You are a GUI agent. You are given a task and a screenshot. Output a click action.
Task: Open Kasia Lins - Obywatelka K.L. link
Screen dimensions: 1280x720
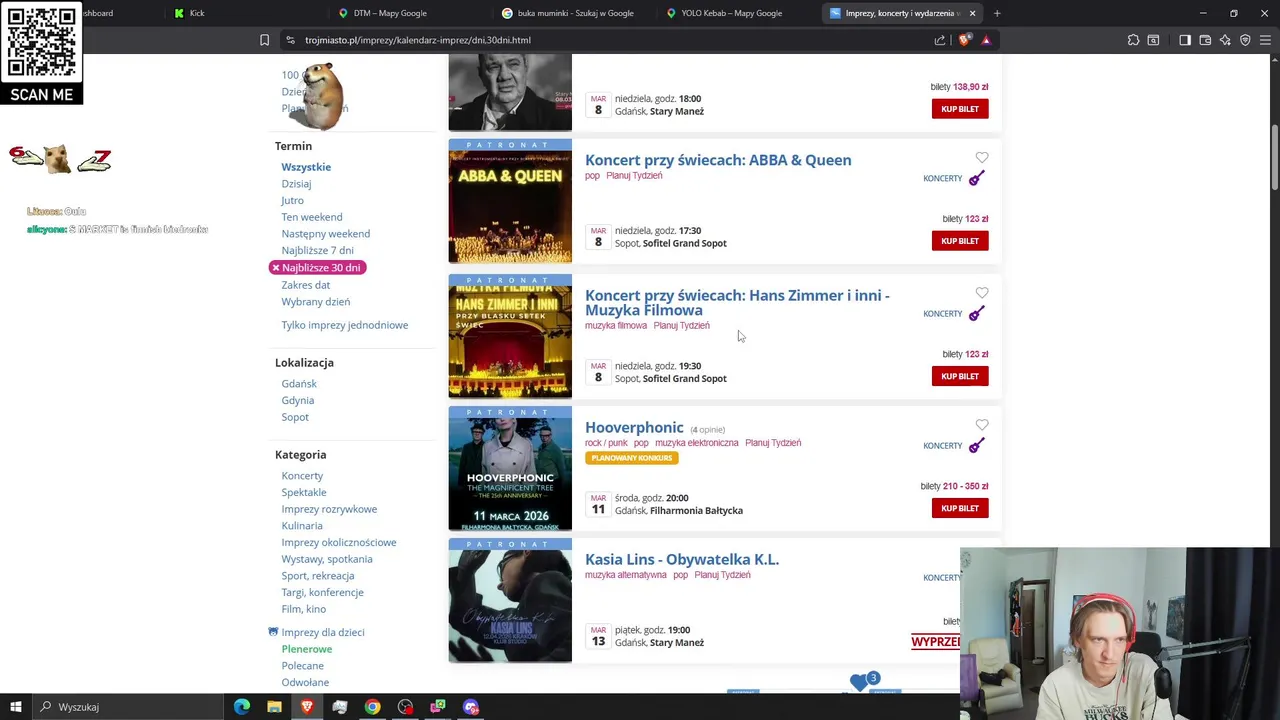682,559
